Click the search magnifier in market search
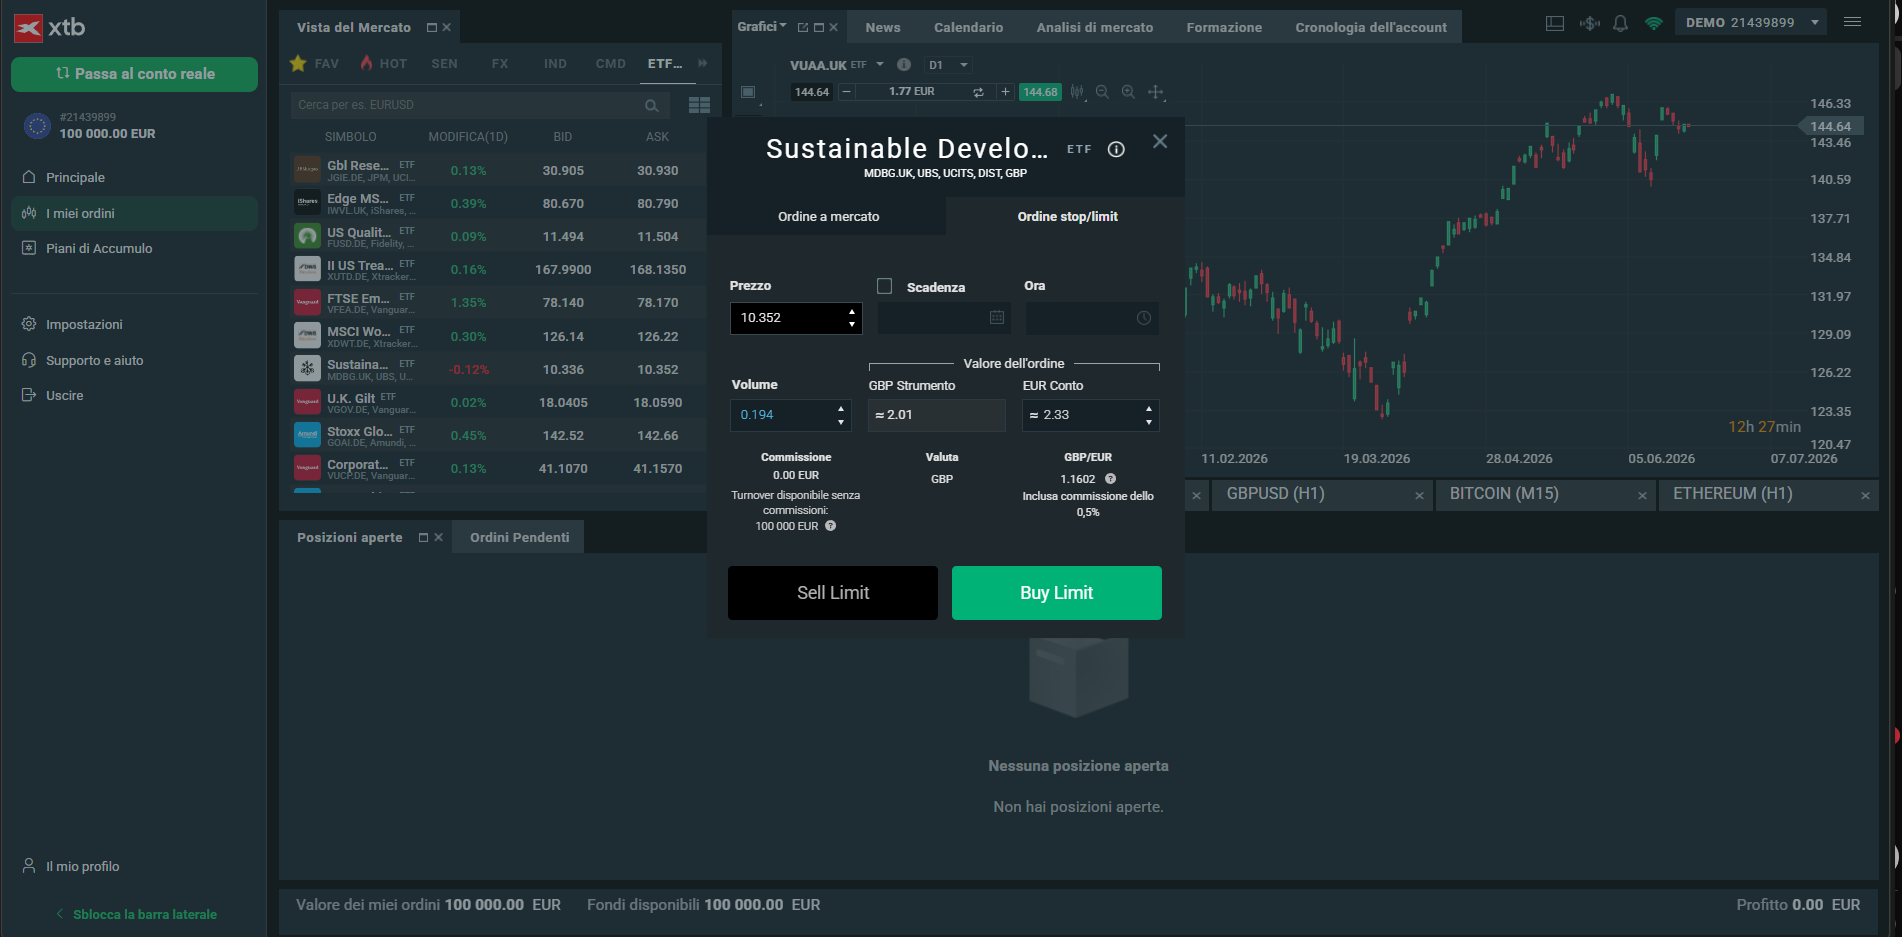The height and width of the screenshot is (937, 1902). (x=651, y=105)
